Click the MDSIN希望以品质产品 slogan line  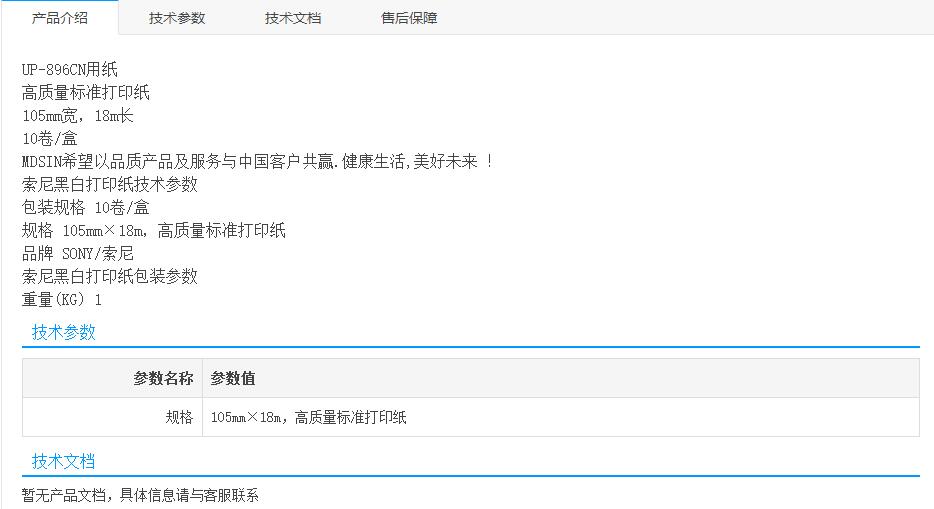[x=257, y=162]
